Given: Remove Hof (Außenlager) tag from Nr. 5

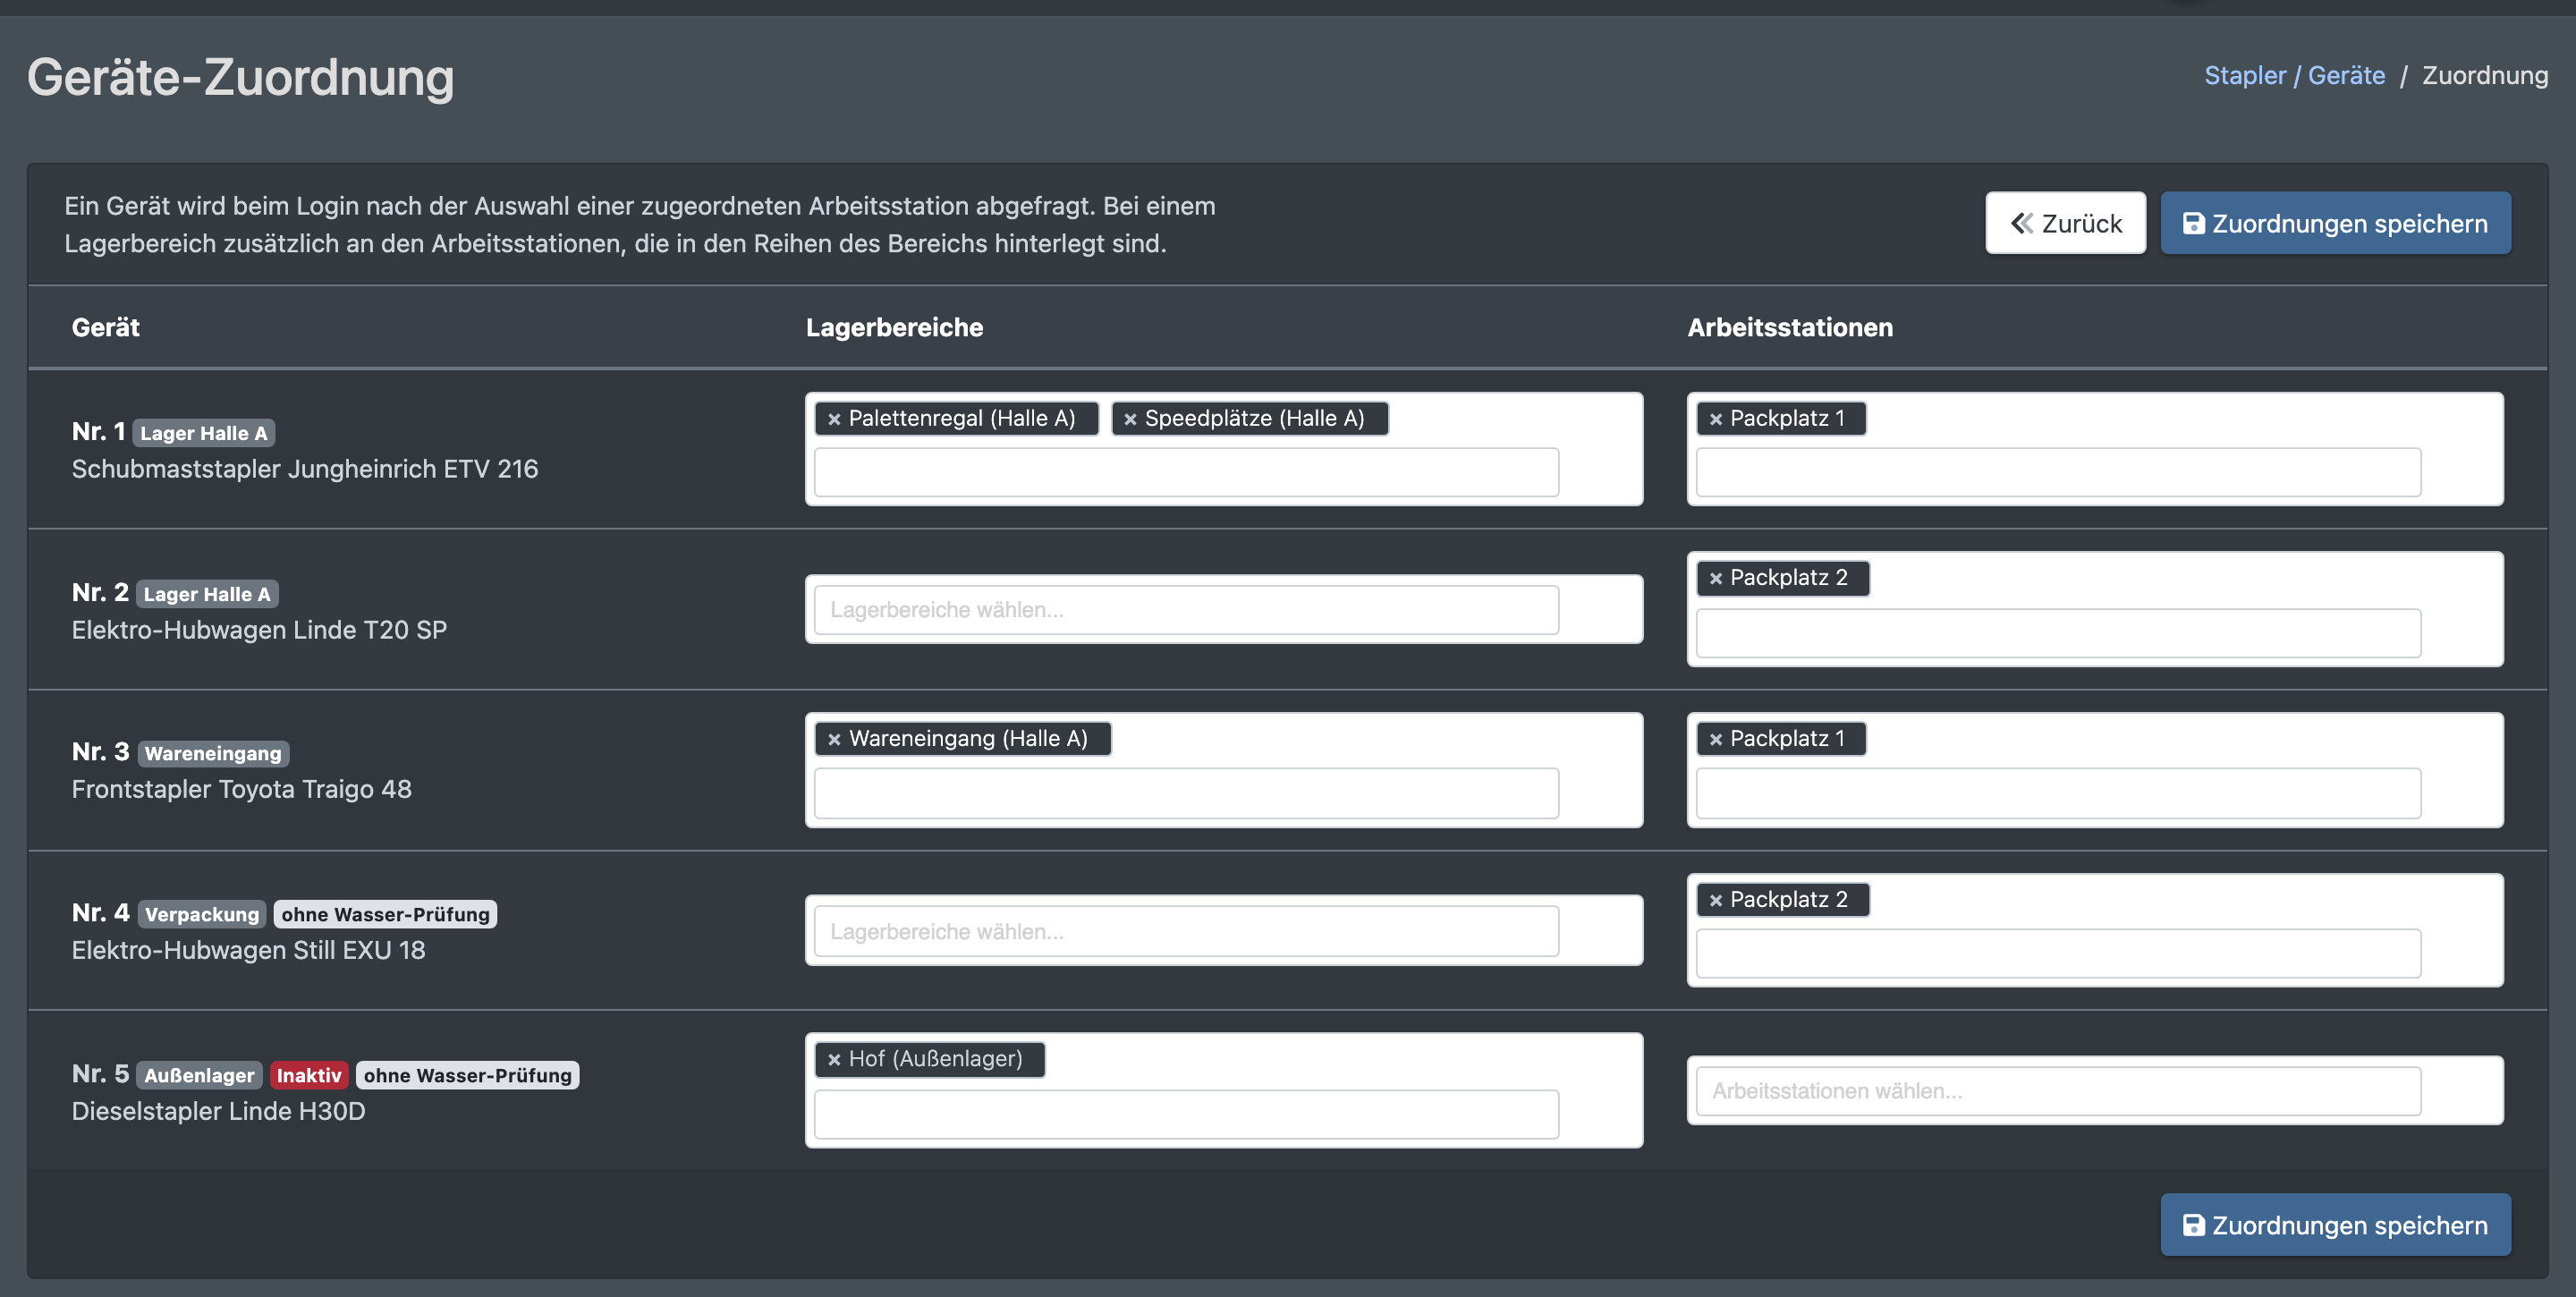Looking at the screenshot, I should coord(834,1059).
